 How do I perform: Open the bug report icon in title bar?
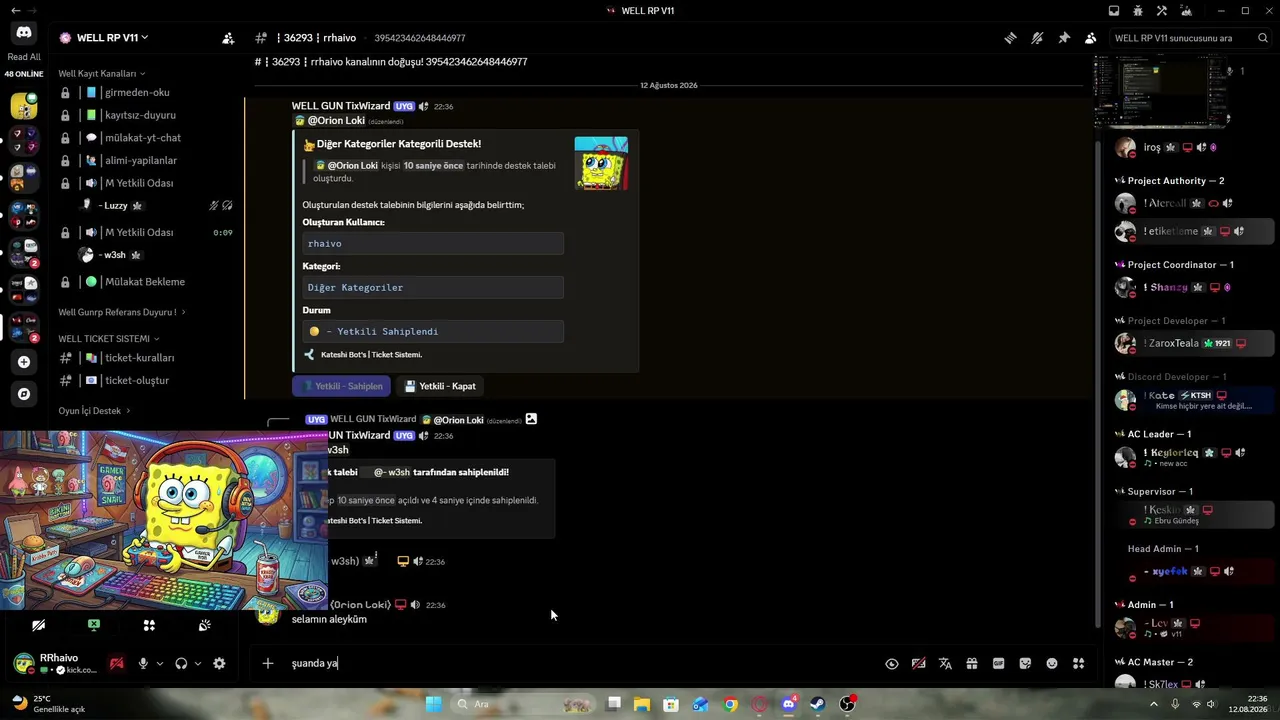1138,11
